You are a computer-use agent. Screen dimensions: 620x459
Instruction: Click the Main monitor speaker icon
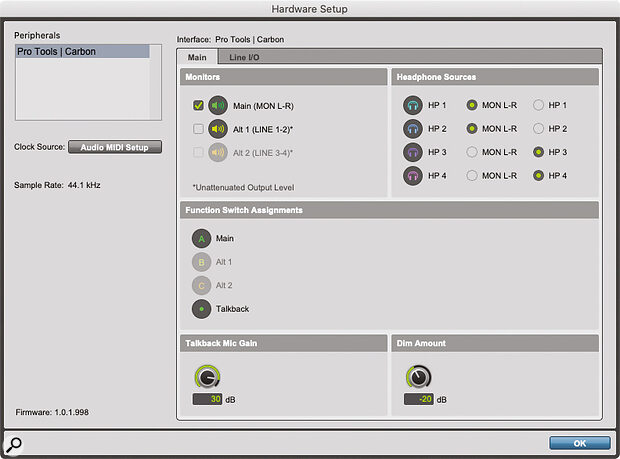[x=218, y=106]
